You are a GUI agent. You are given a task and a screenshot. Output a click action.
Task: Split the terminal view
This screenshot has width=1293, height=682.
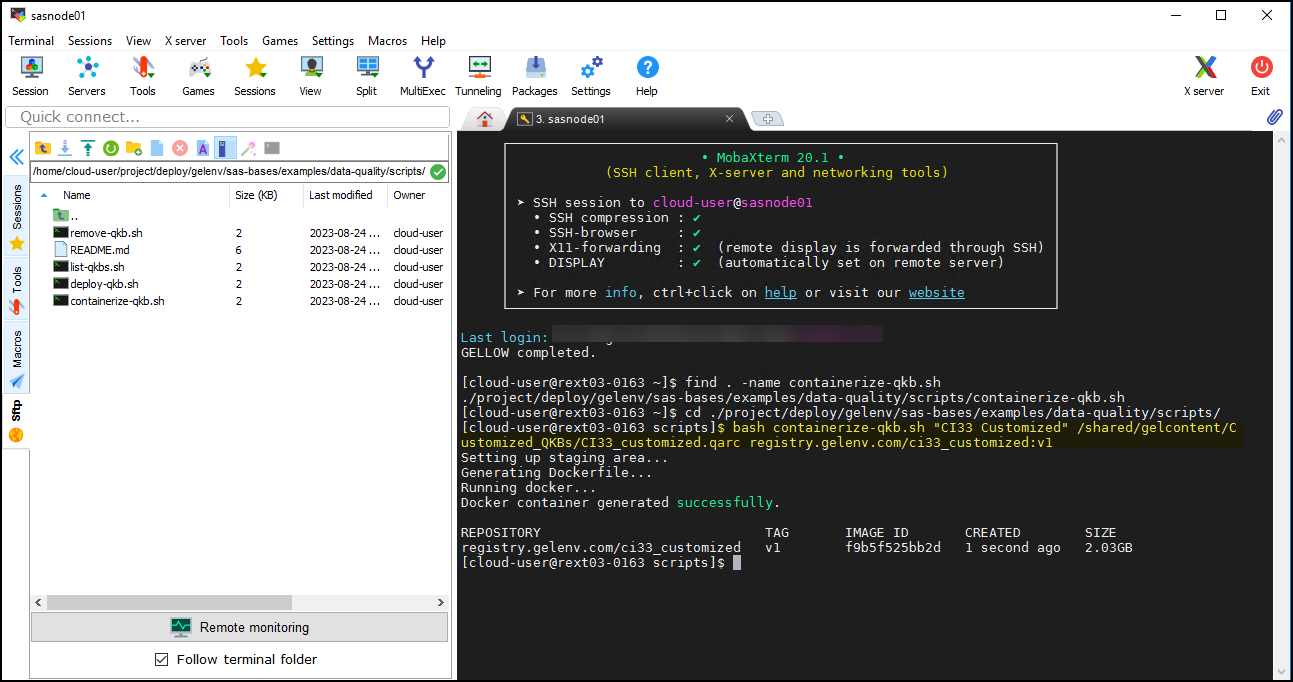click(x=366, y=75)
